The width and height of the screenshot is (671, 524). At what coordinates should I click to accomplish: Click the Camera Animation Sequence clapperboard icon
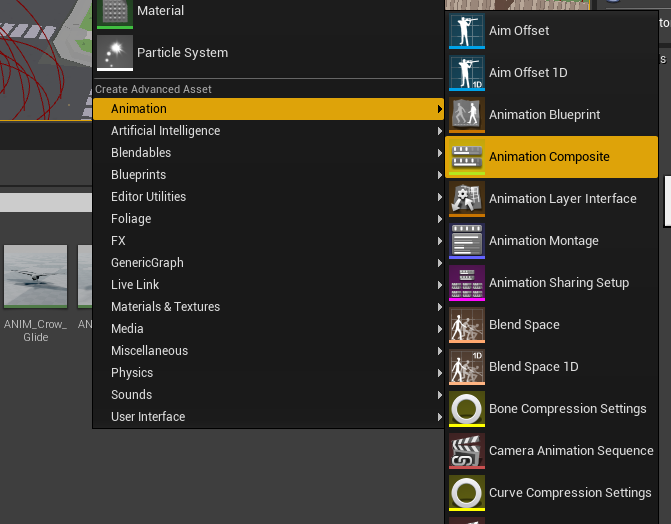coord(466,450)
